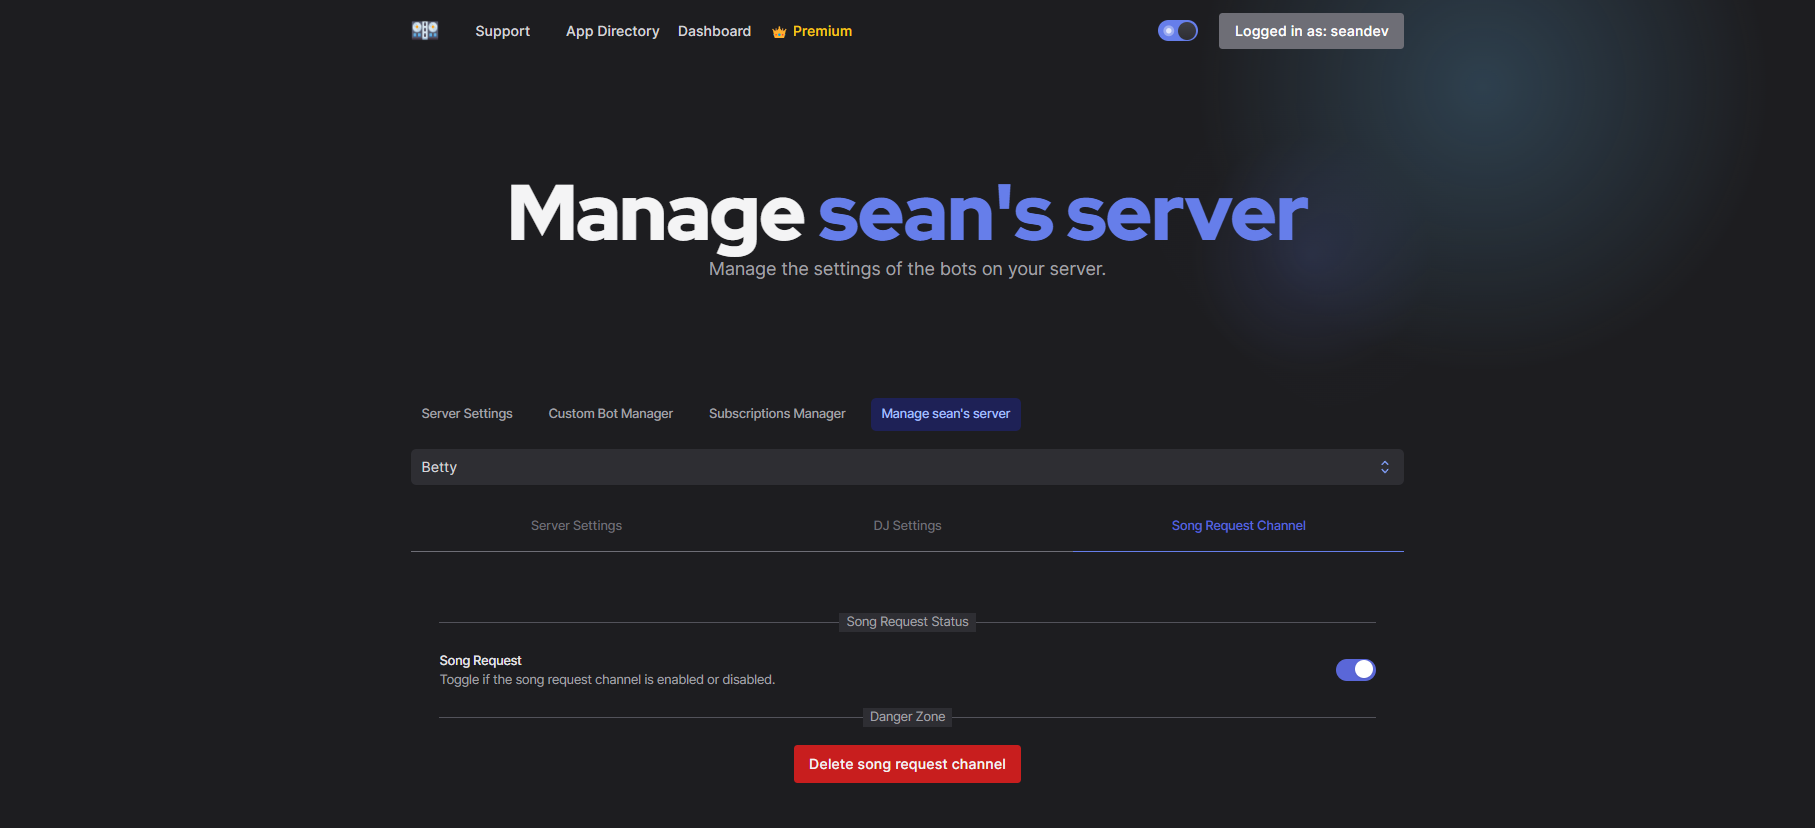1815x828 pixels.
Task: Click the 'Manage sean's server' page heading
Action: [907, 213]
